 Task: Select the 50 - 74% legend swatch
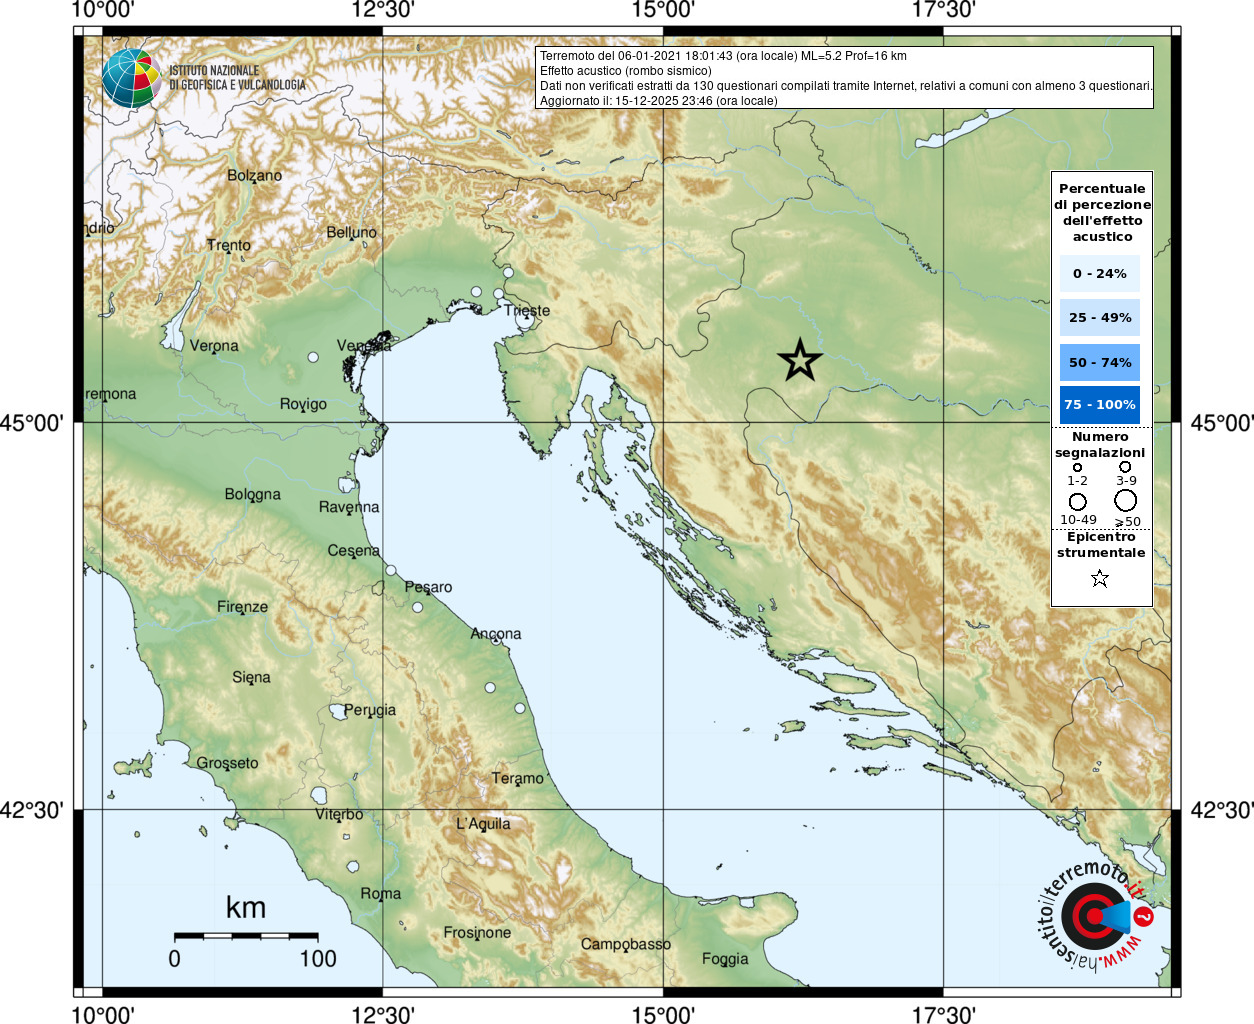[1100, 362]
